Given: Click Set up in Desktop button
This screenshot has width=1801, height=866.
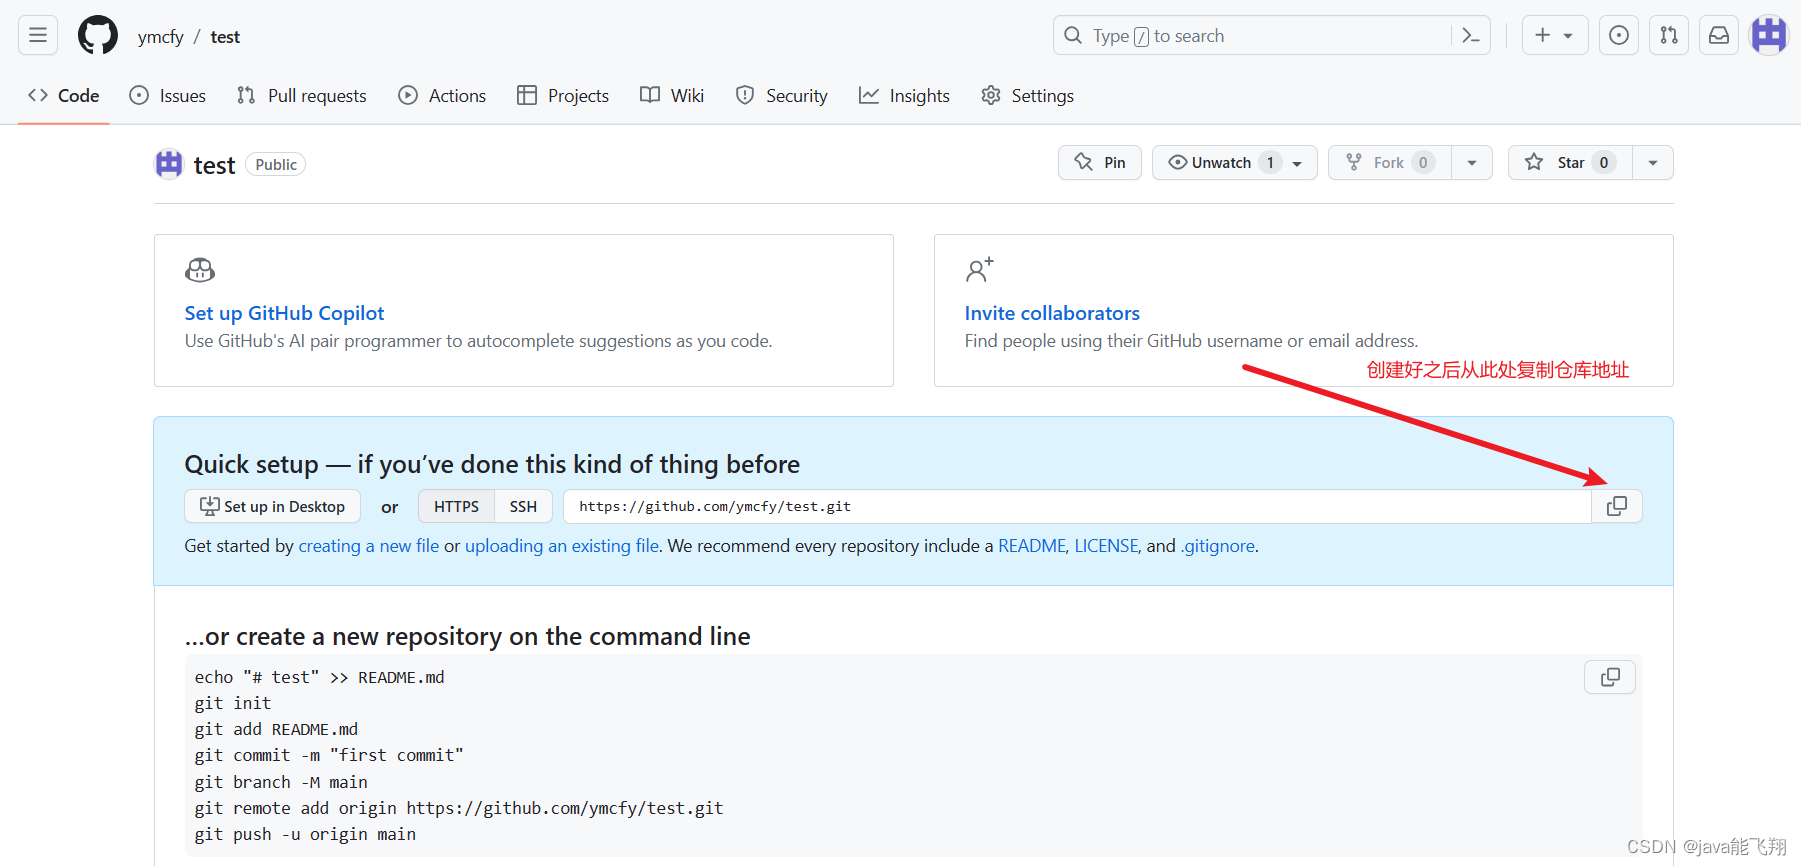Looking at the screenshot, I should [x=273, y=506].
